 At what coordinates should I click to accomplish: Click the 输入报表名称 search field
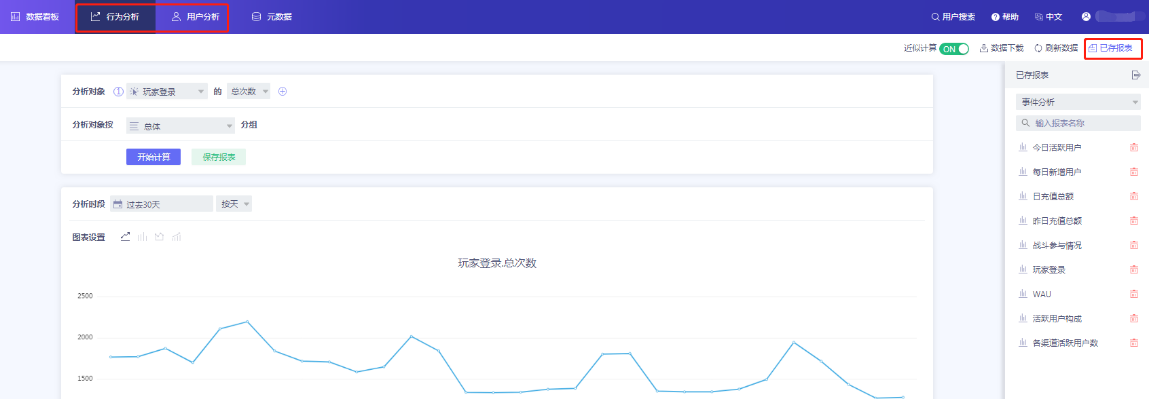(1077, 123)
